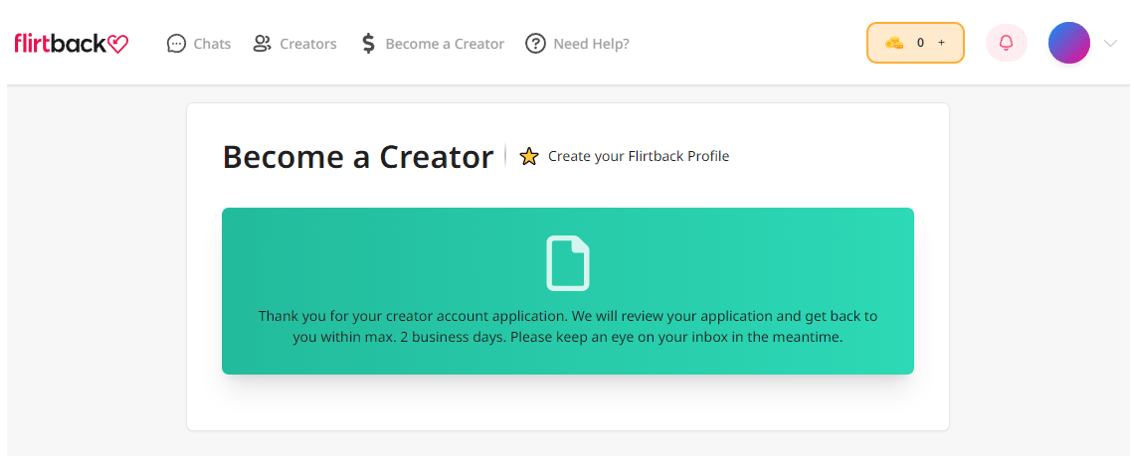Image resolution: width=1134 pixels, height=463 pixels.
Task: Click the dollar sign icon
Action: (x=368, y=43)
